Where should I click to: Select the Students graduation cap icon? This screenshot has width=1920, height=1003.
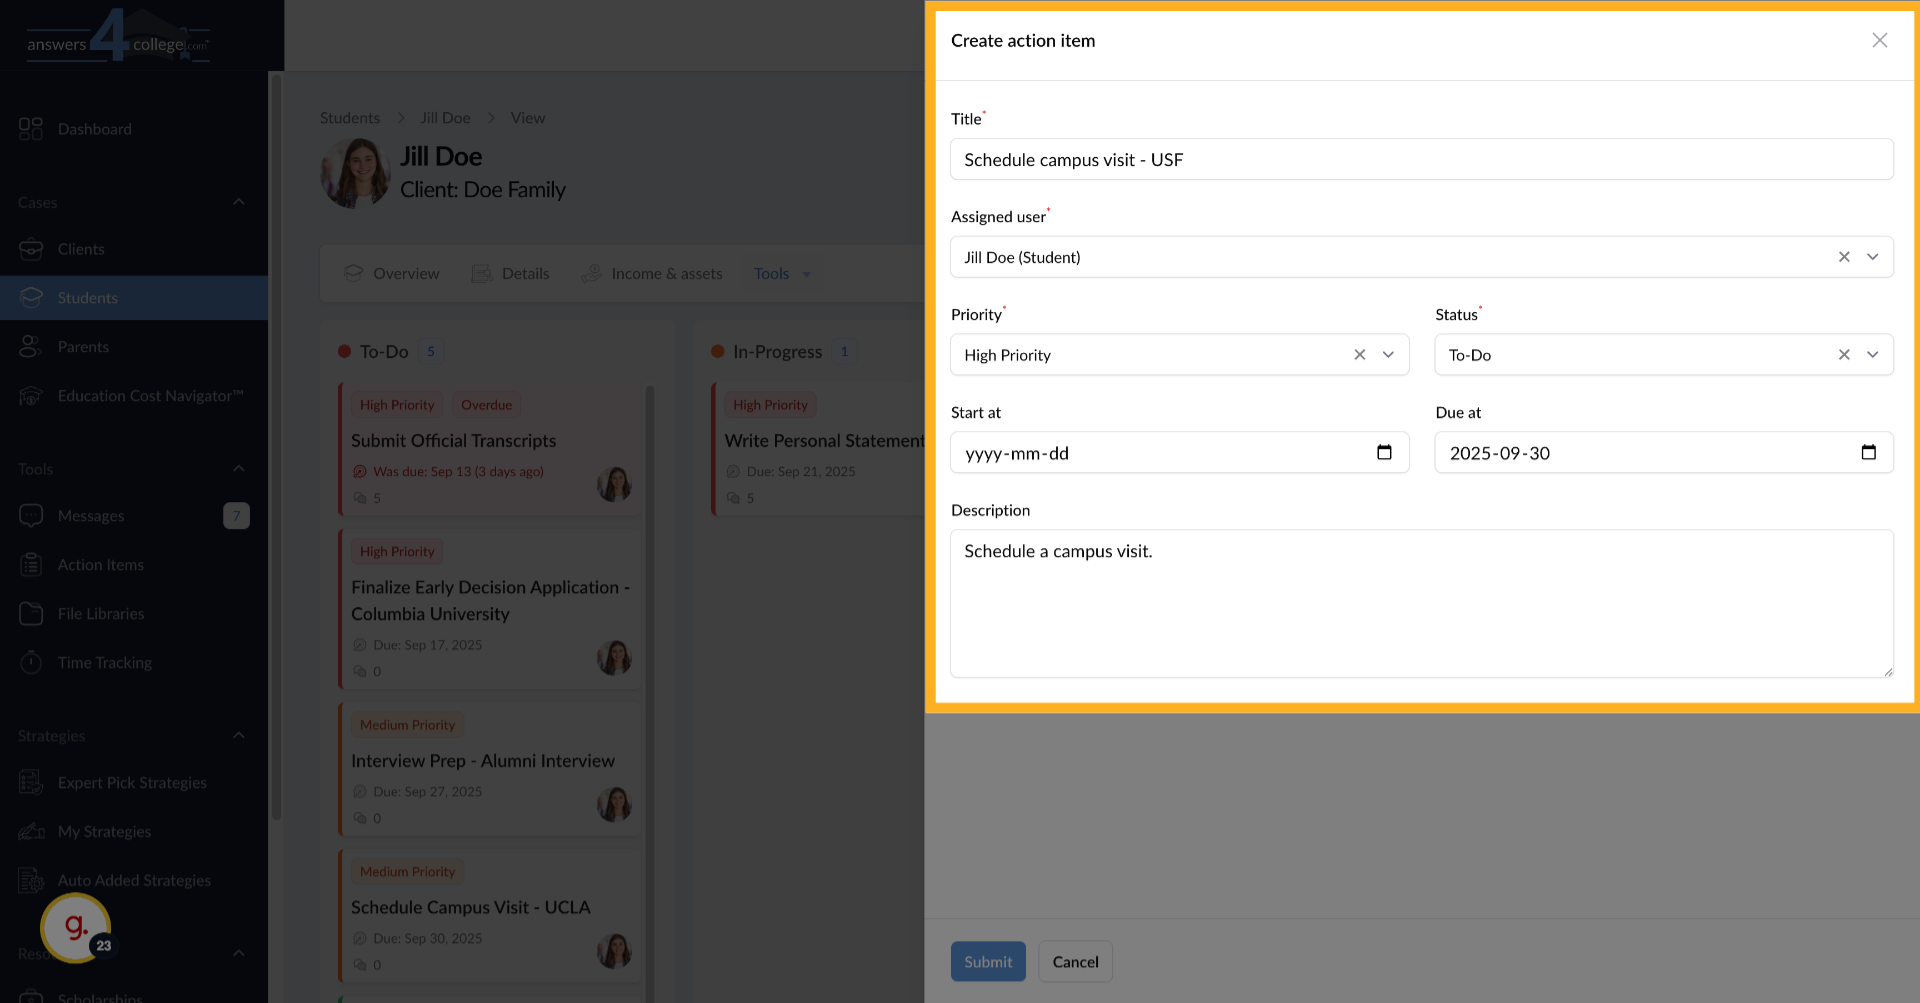pyautogui.click(x=31, y=298)
